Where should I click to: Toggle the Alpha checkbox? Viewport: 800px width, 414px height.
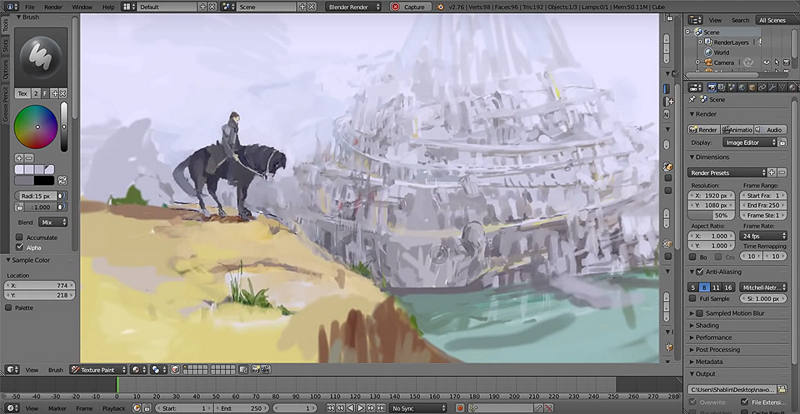(x=20, y=247)
